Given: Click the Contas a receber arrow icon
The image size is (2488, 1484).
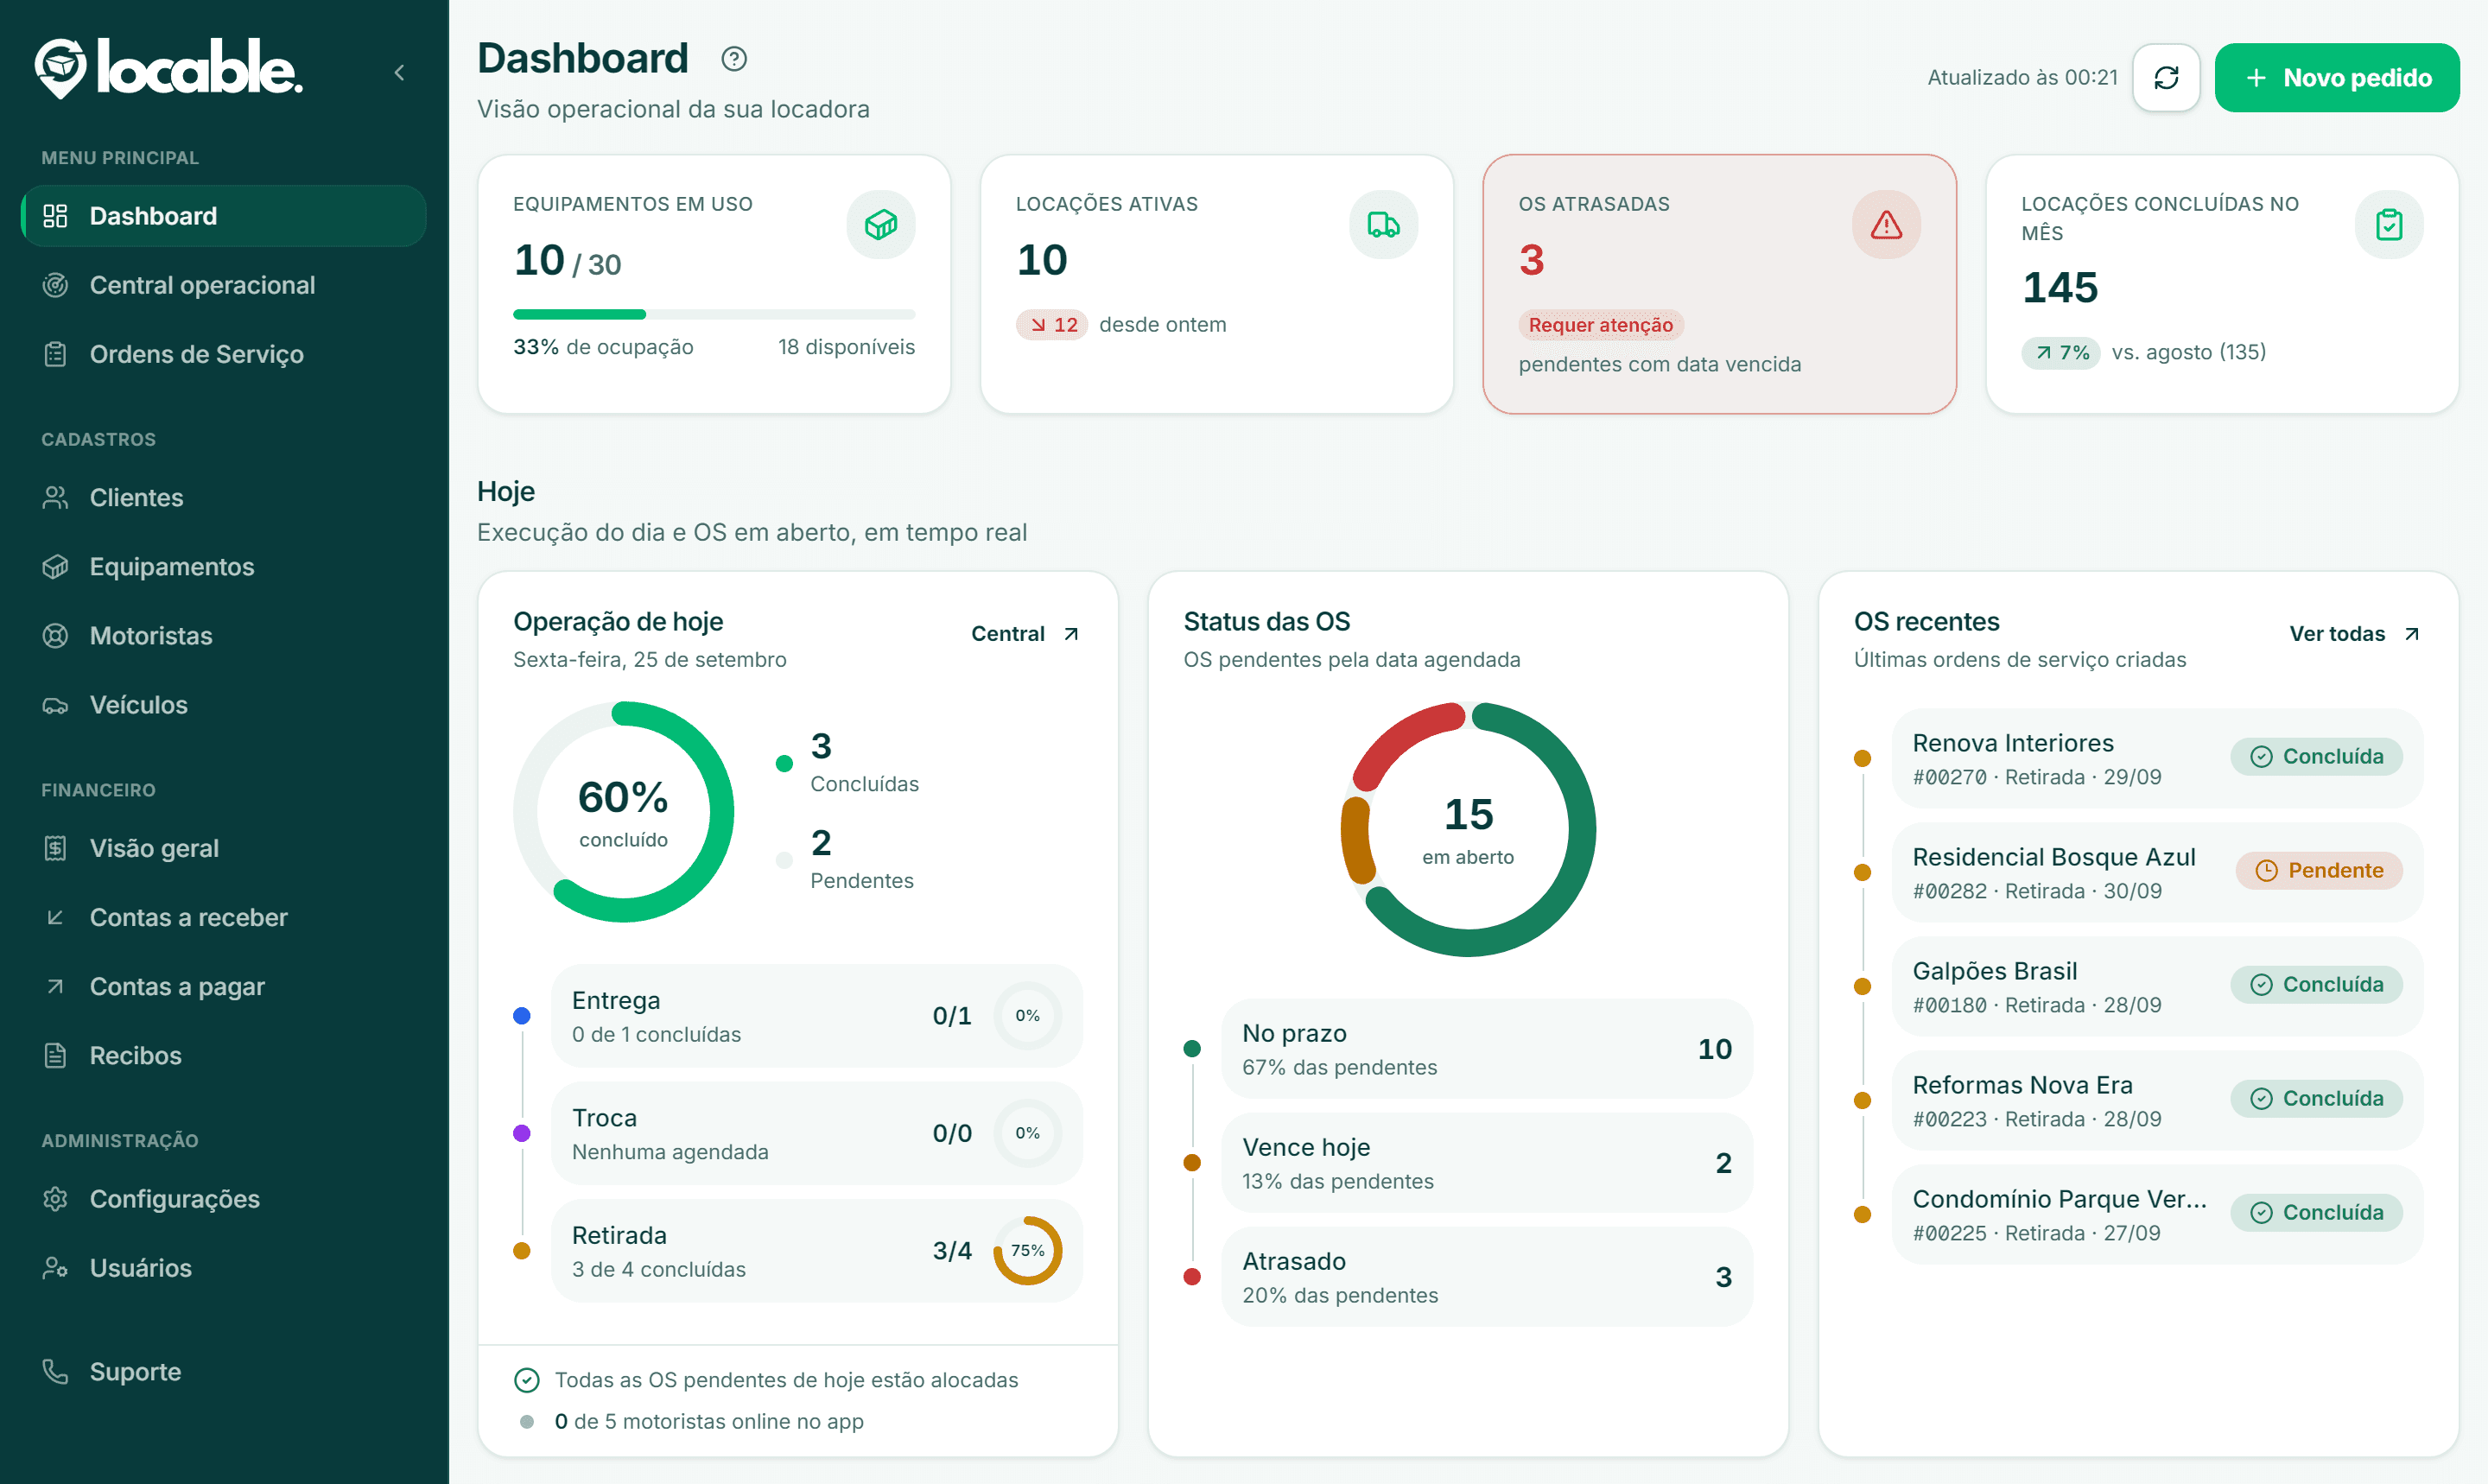Looking at the screenshot, I should (x=55, y=917).
